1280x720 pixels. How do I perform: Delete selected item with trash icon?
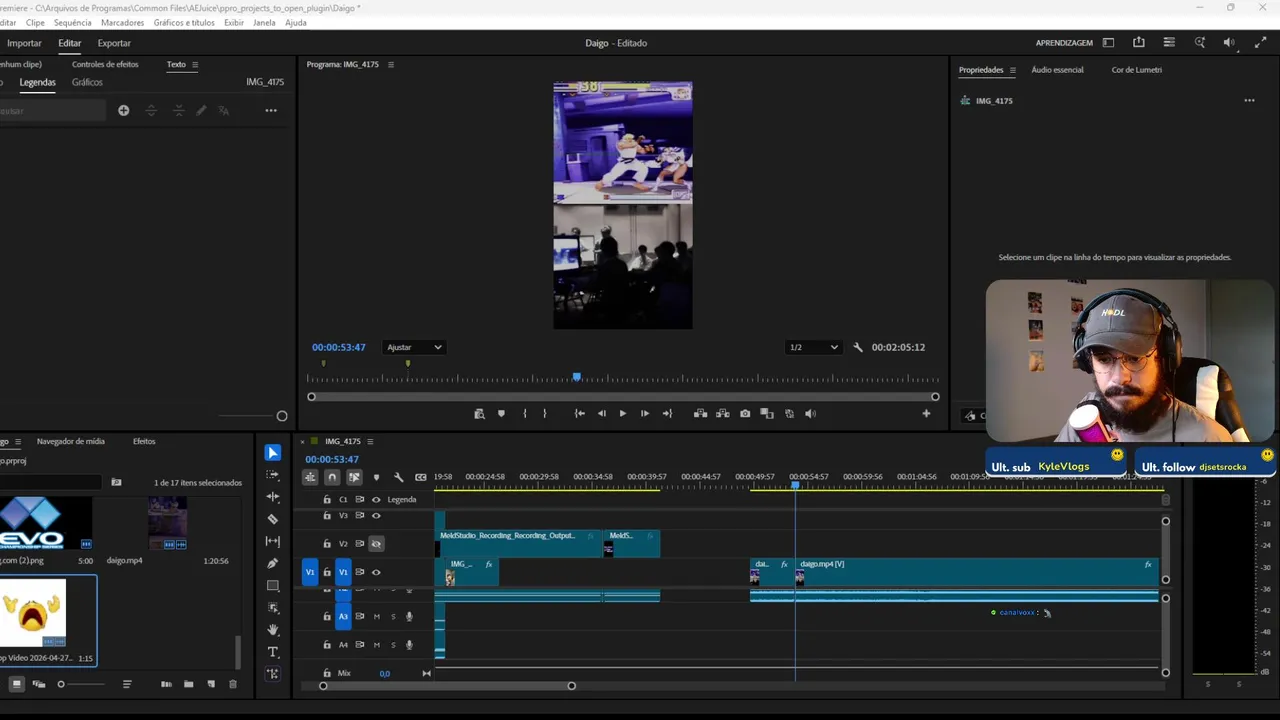coord(233,684)
